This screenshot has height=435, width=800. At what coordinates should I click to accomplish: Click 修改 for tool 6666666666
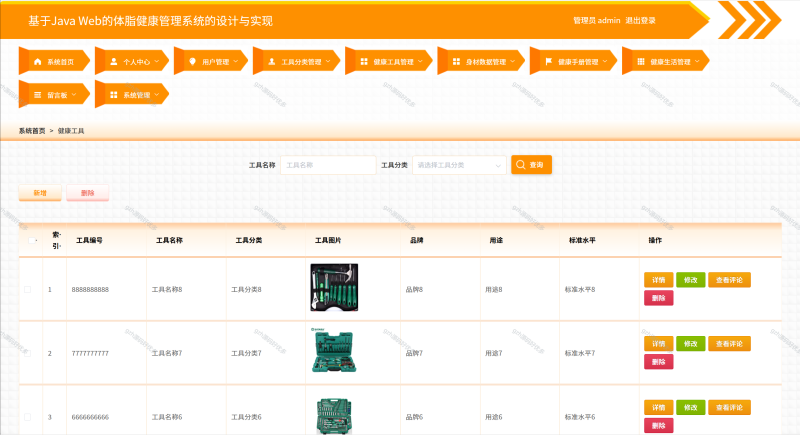tap(690, 407)
